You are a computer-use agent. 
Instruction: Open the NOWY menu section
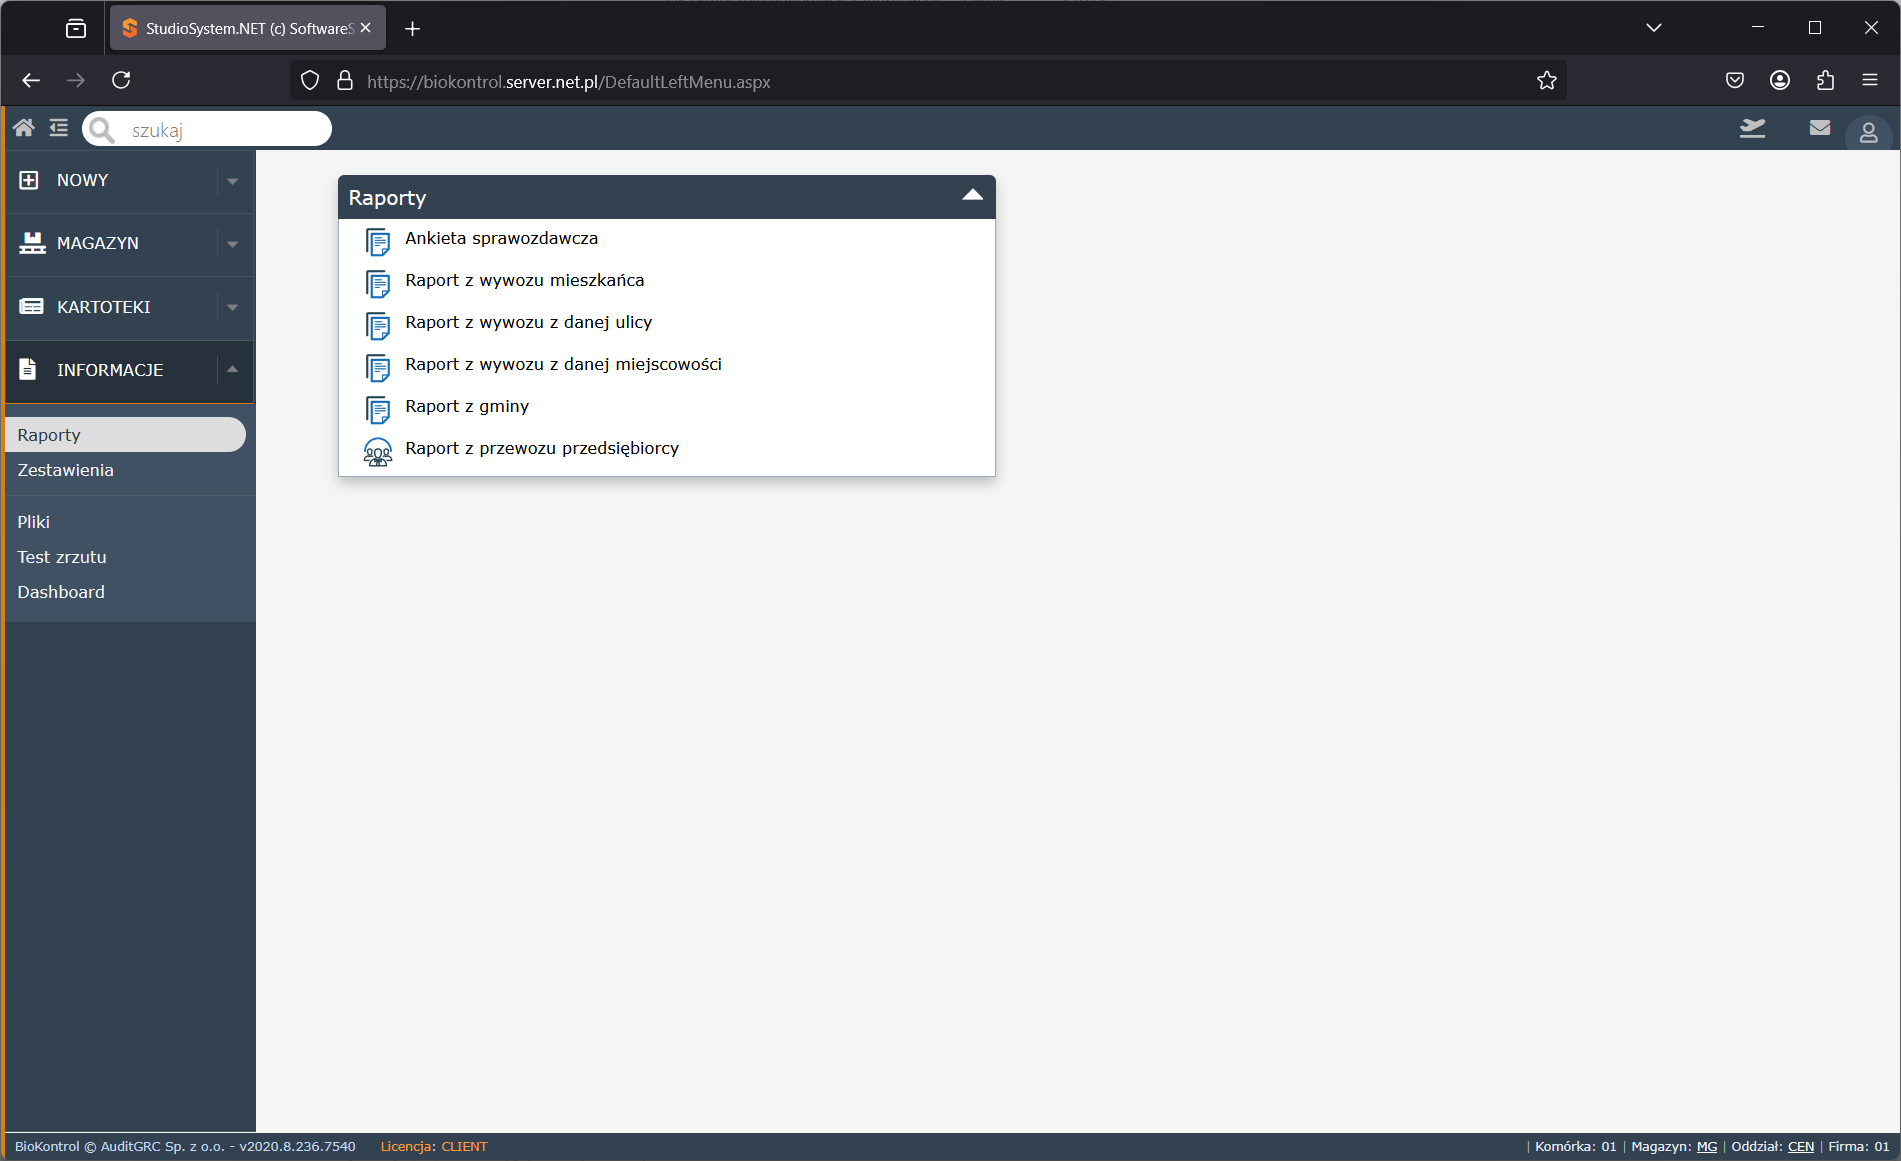pos(129,181)
